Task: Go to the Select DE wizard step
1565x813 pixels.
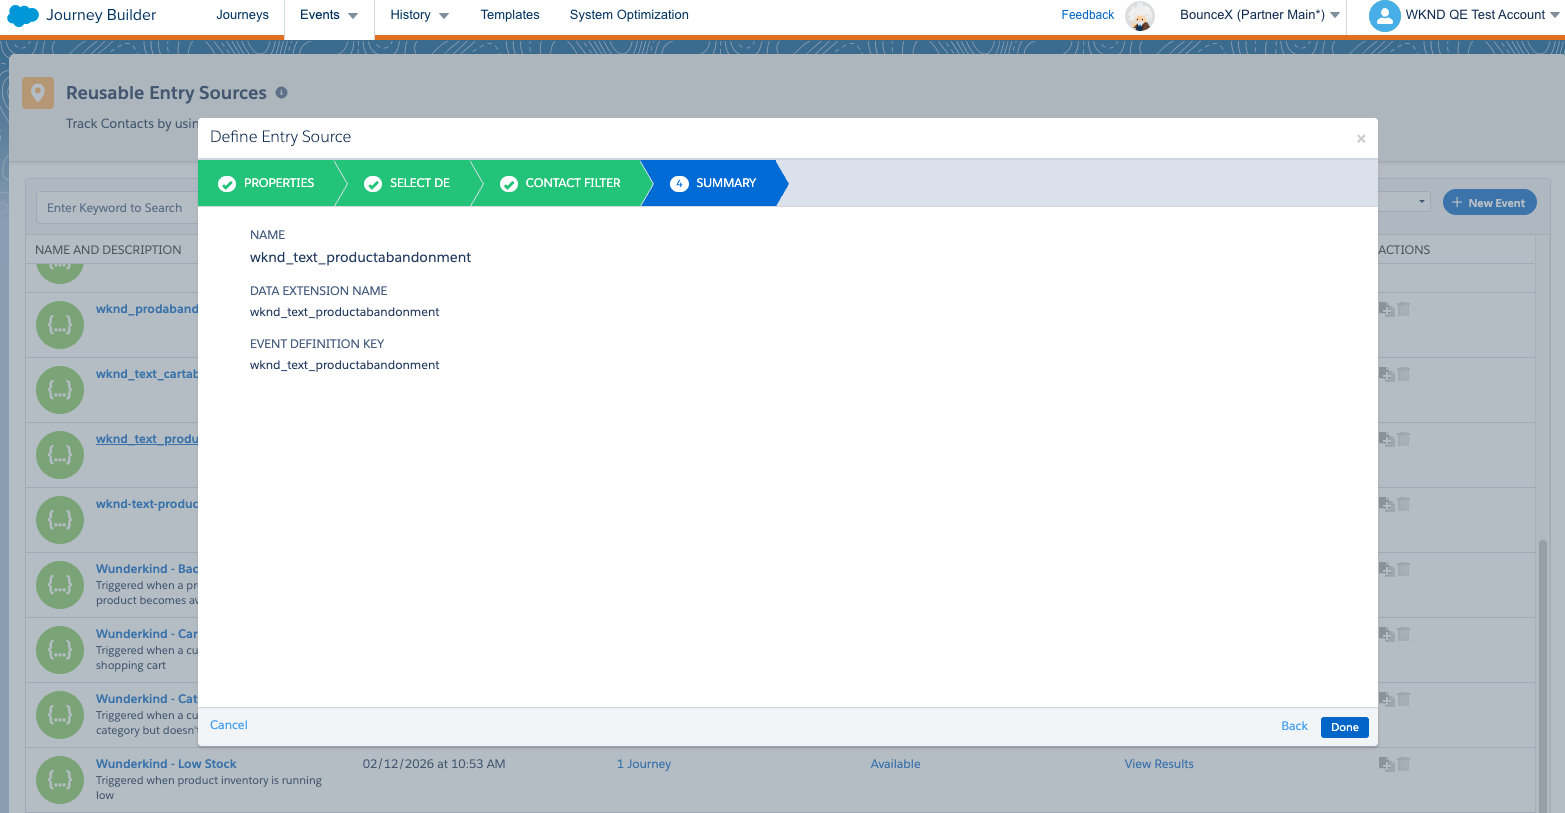Action: tap(407, 183)
